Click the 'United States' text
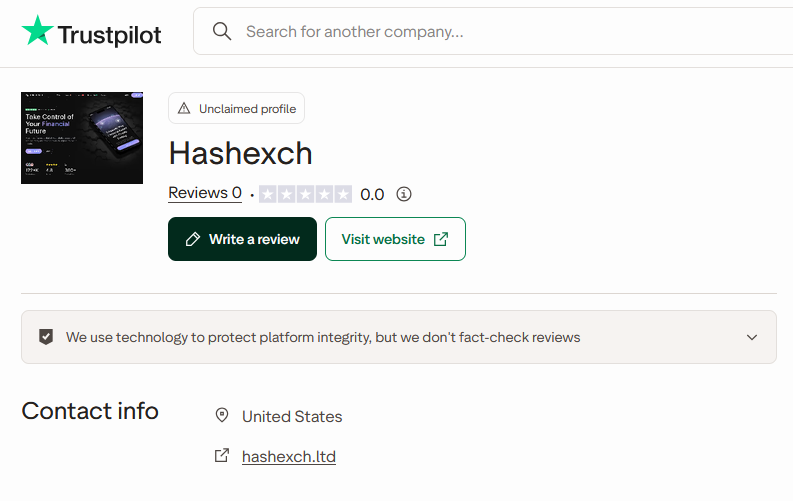The height and width of the screenshot is (501, 793). tap(292, 417)
